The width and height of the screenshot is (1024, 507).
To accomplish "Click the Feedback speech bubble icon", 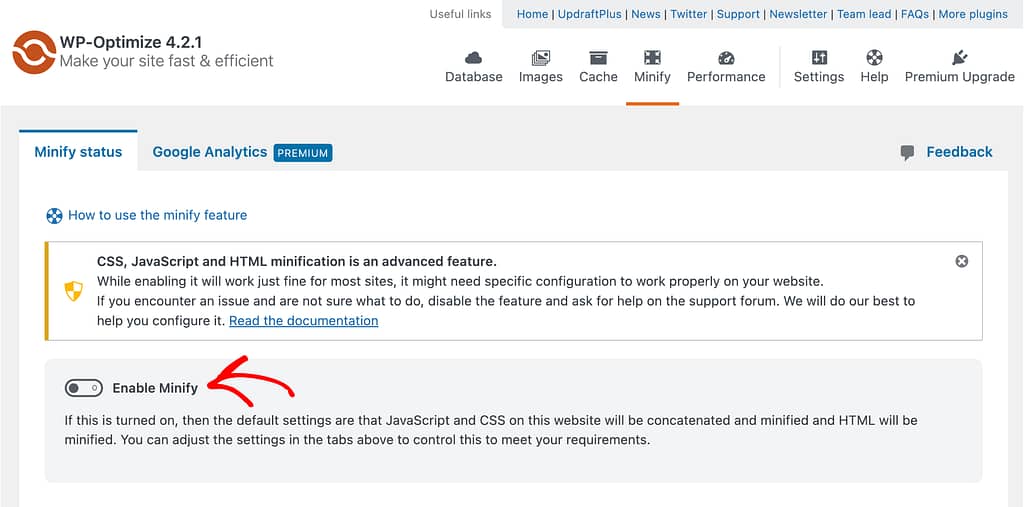I will [x=907, y=153].
